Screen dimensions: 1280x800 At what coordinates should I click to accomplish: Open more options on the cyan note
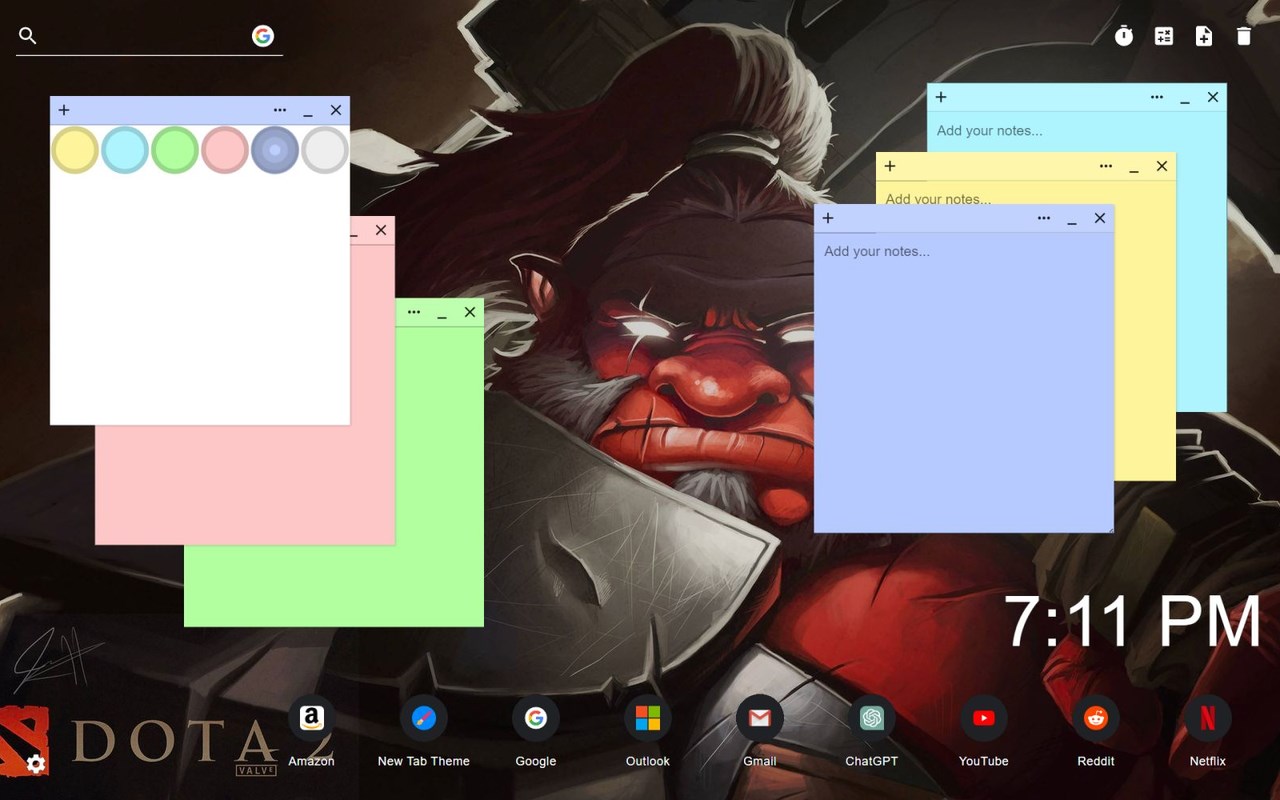pos(1157,97)
